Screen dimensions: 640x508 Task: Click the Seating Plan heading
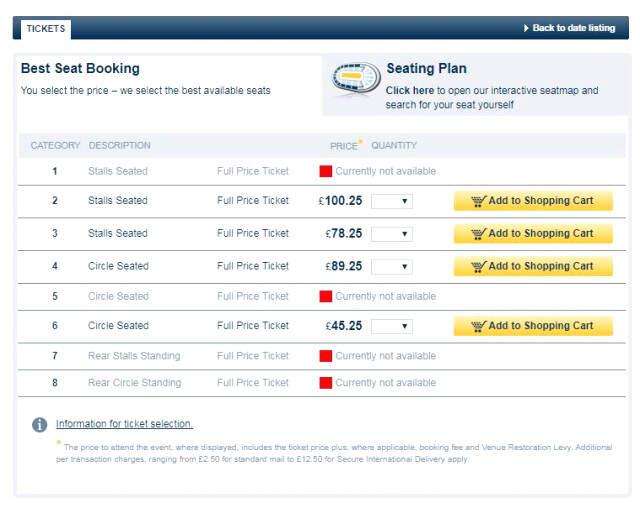[427, 68]
